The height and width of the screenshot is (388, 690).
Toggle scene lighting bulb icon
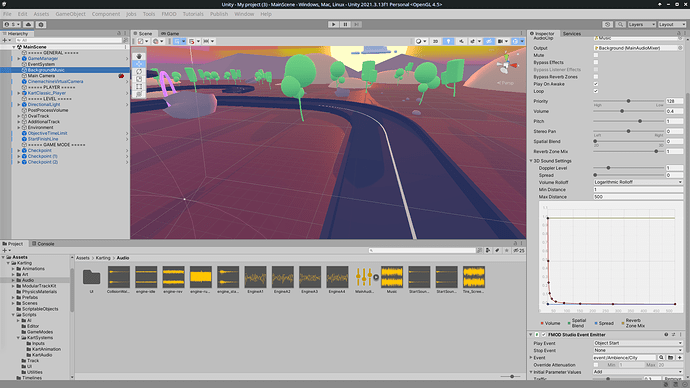coord(448,41)
